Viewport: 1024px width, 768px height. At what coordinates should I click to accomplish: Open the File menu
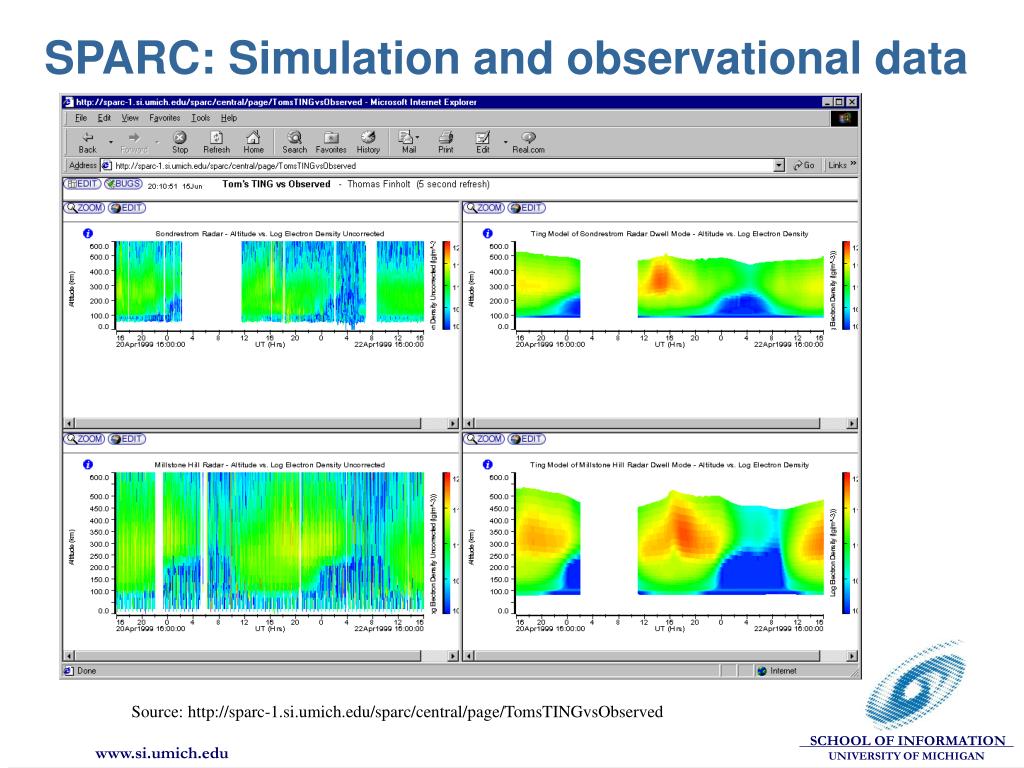[81, 118]
